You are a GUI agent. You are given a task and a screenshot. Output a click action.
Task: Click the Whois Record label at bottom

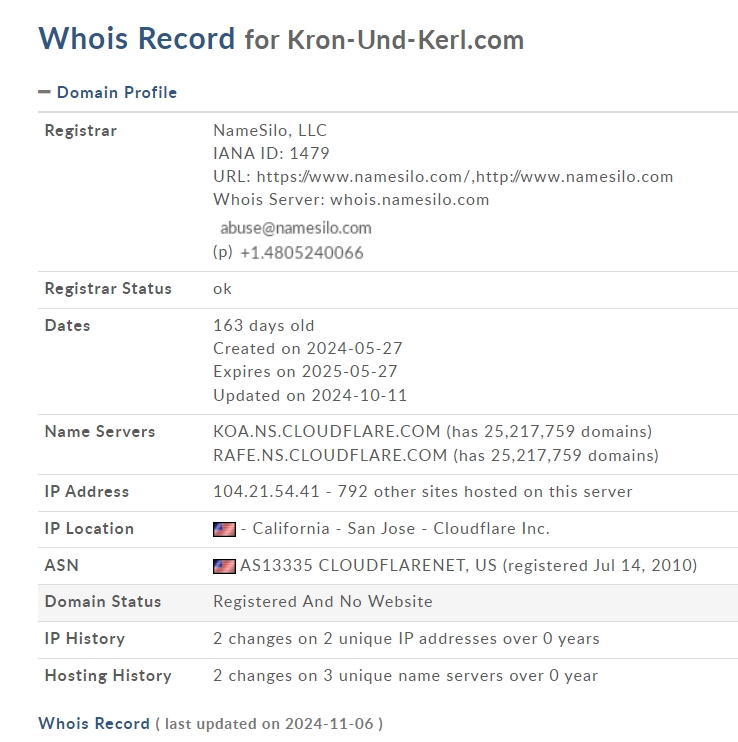click(93, 722)
